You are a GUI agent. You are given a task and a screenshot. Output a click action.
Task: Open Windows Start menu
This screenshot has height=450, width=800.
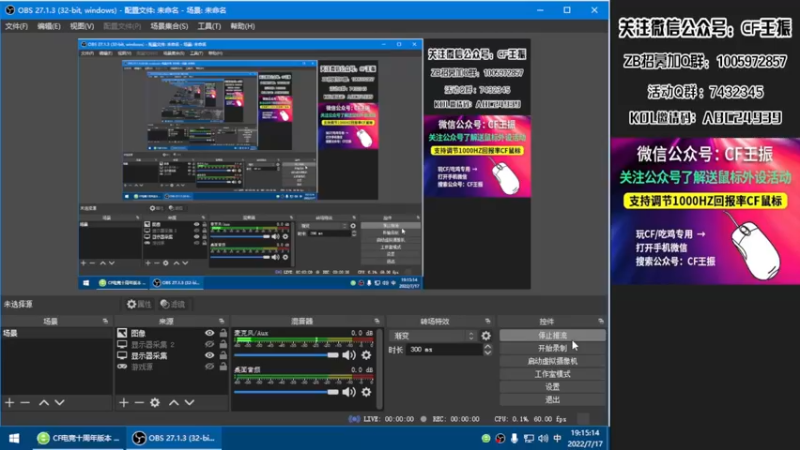tap(14, 438)
